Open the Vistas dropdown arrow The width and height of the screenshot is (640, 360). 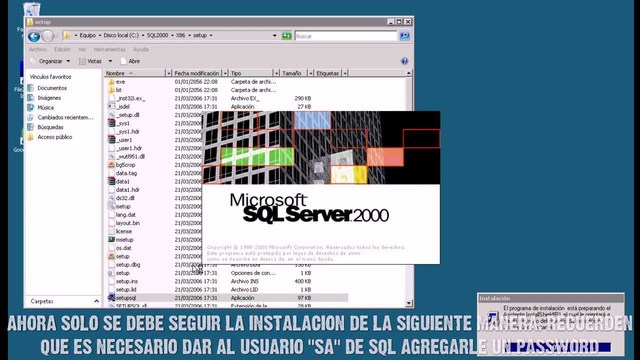(x=110, y=61)
